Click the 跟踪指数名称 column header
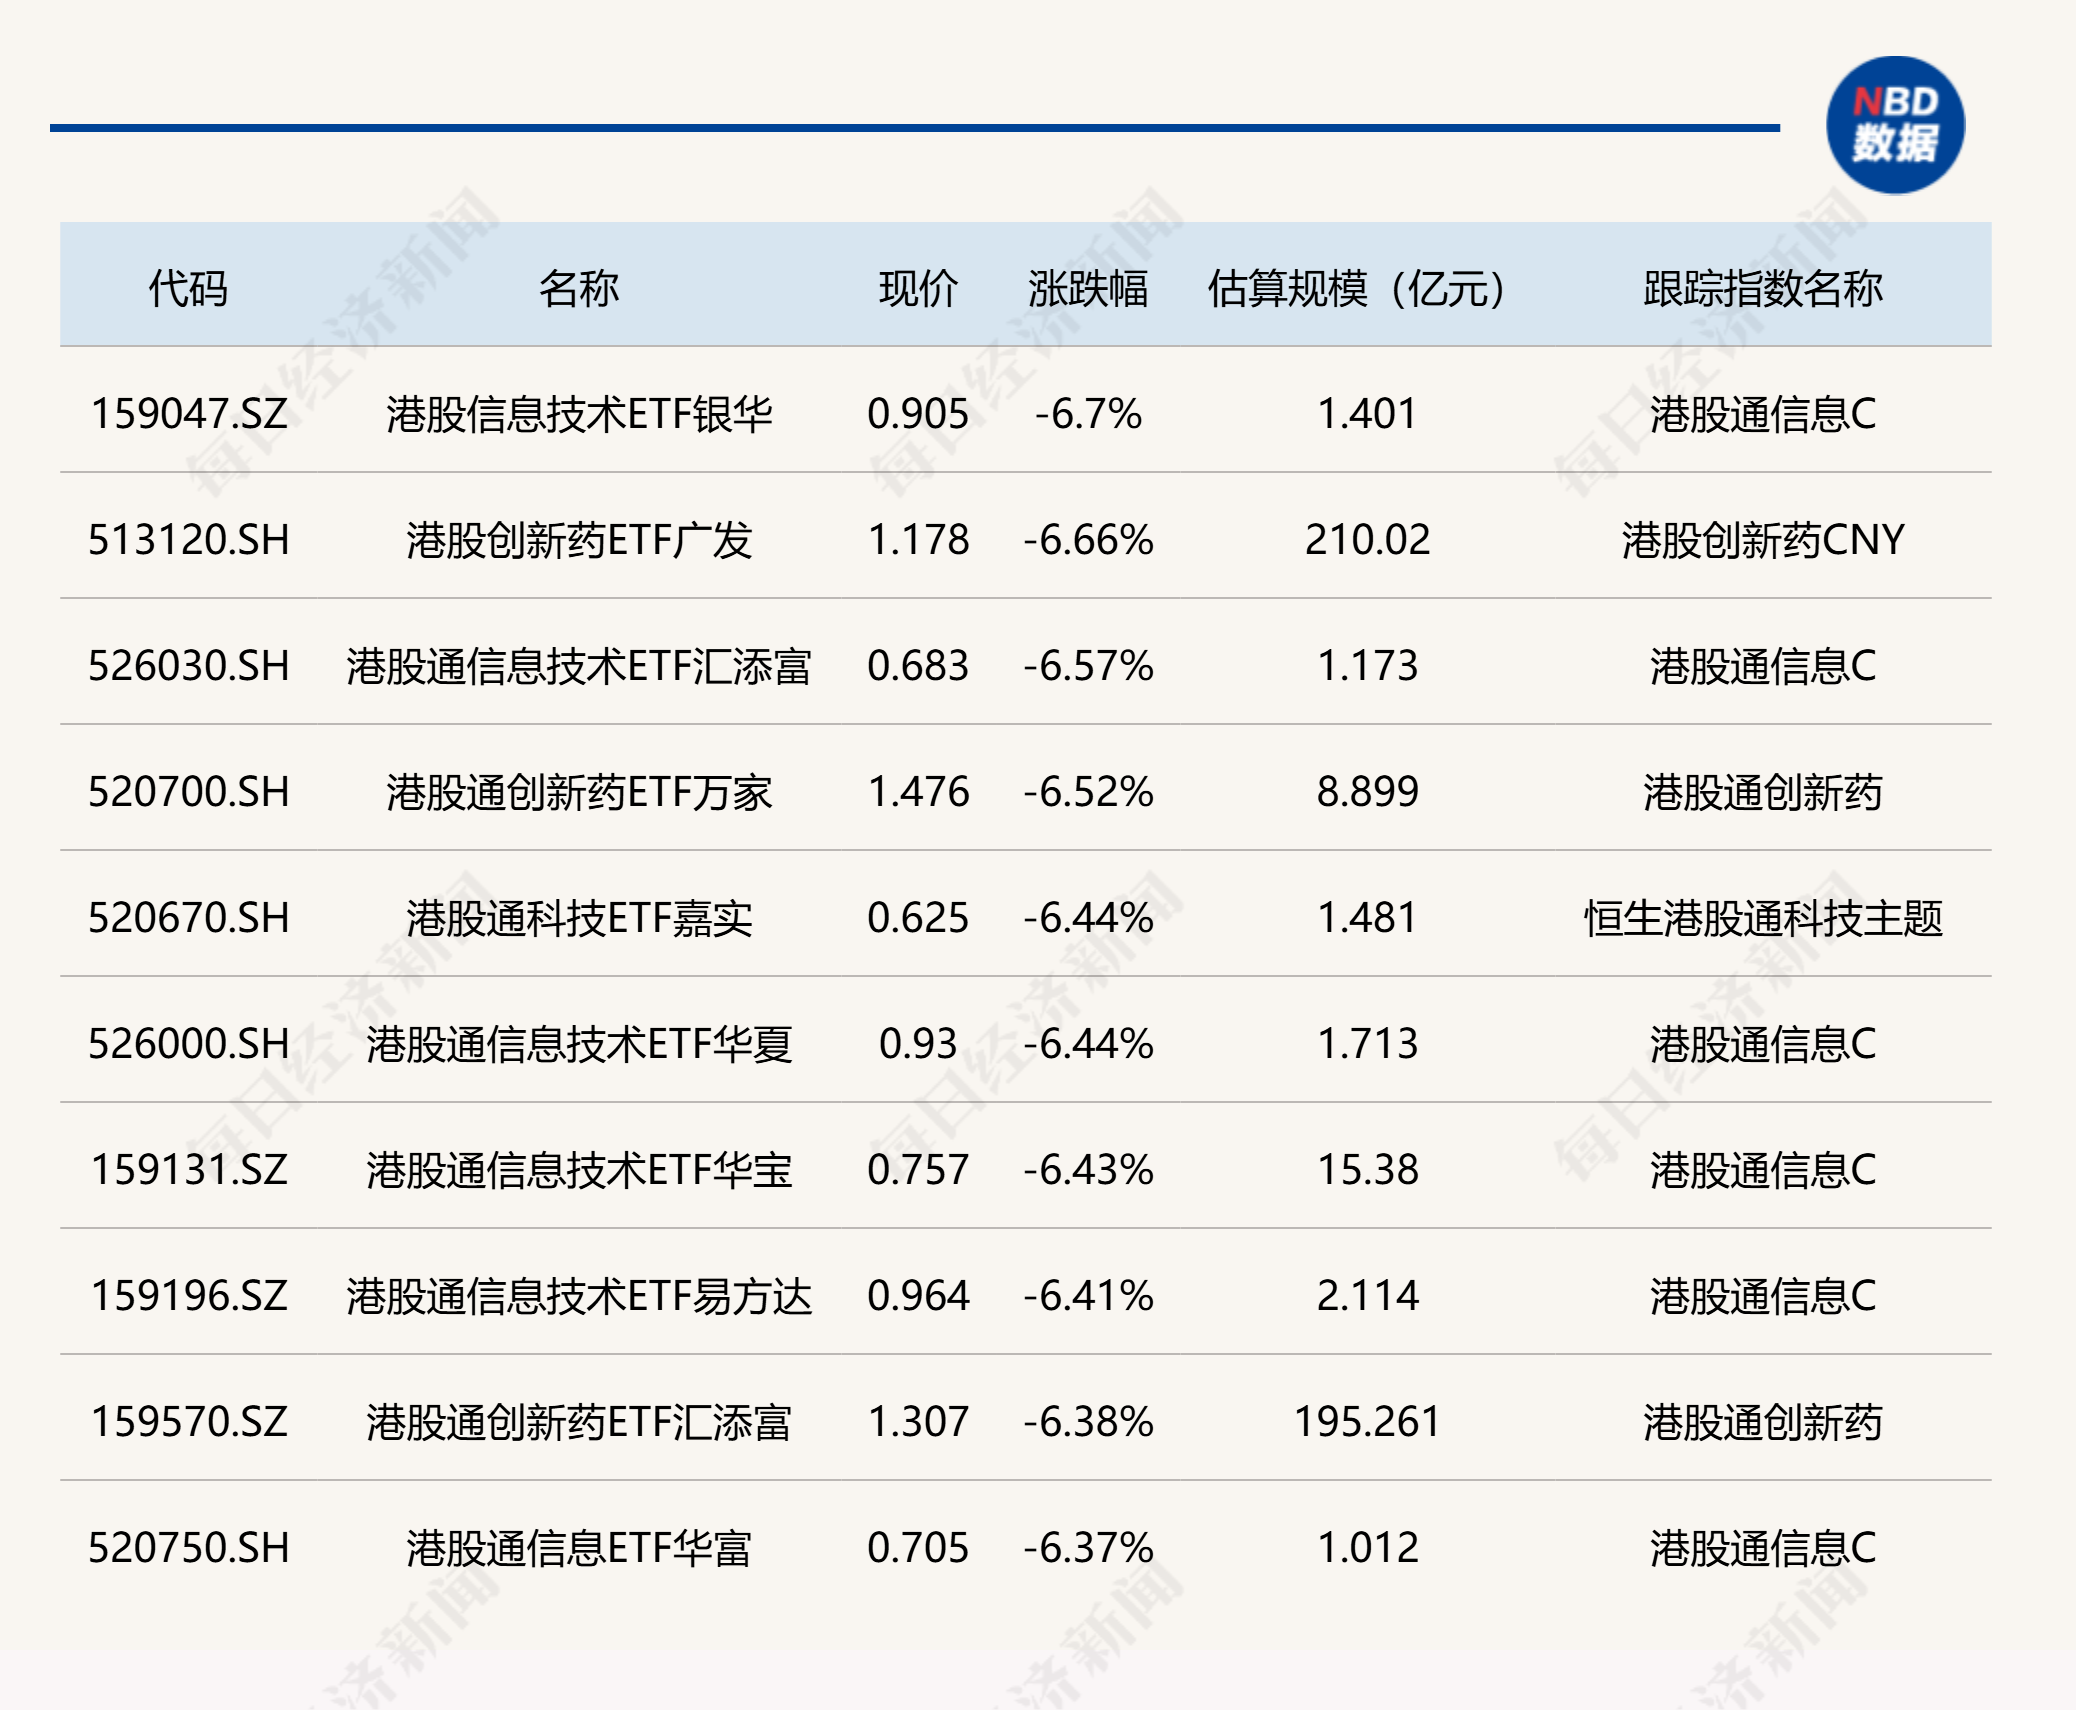The height and width of the screenshot is (1710, 2076). pyautogui.click(x=1763, y=289)
